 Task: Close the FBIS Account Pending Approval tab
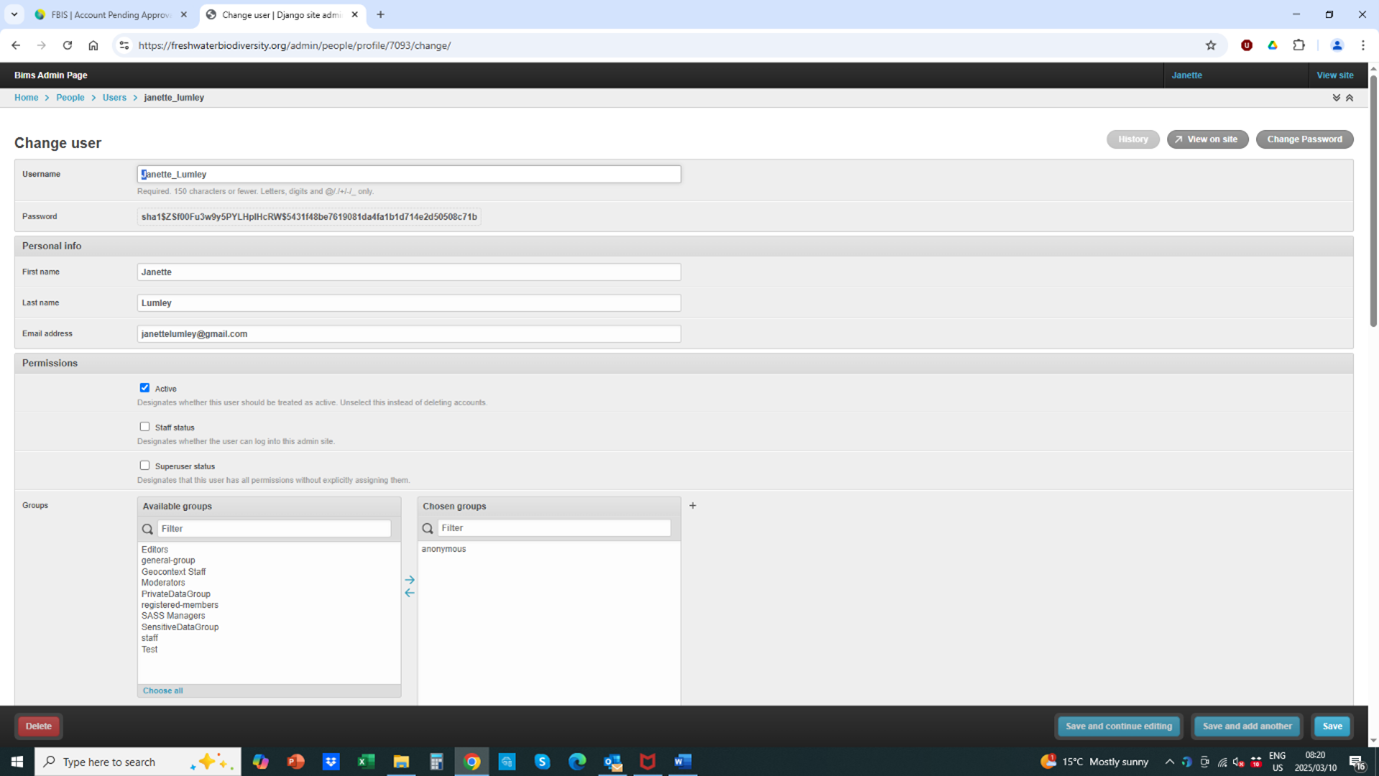tap(184, 15)
